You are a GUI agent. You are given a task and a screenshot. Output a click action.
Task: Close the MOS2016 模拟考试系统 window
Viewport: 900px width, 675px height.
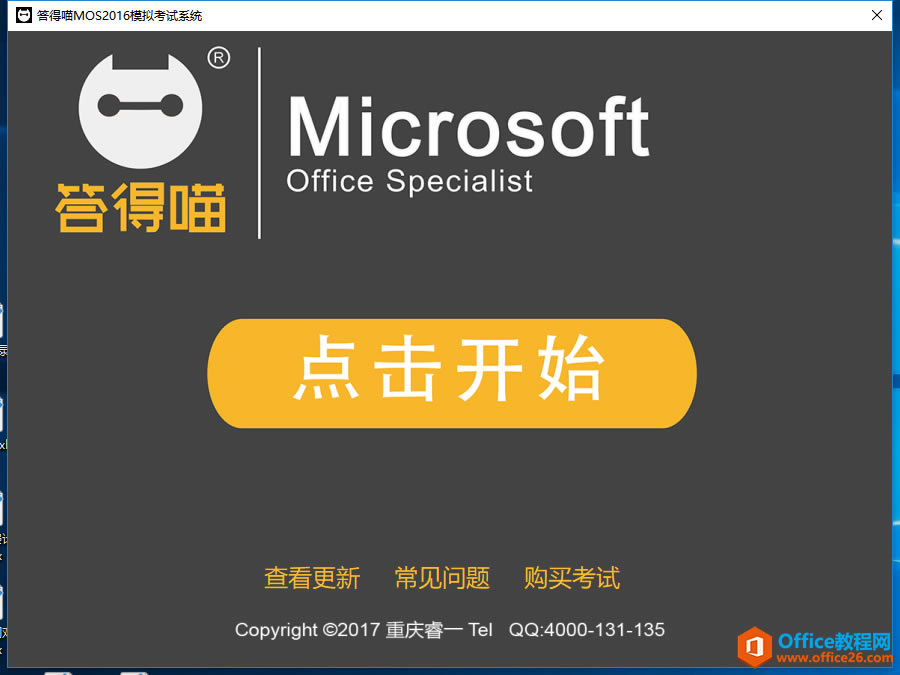click(x=877, y=15)
